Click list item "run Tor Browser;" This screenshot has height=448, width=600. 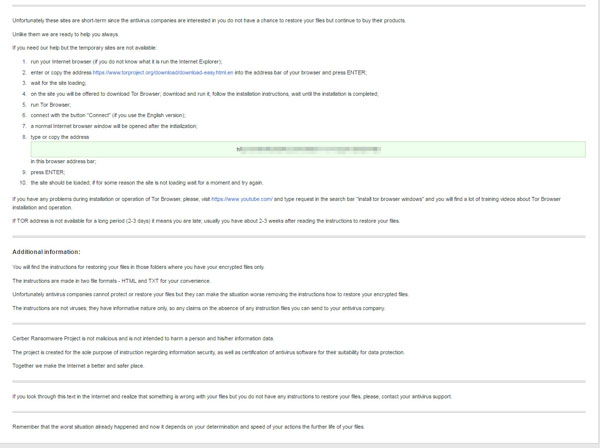[x=51, y=104]
